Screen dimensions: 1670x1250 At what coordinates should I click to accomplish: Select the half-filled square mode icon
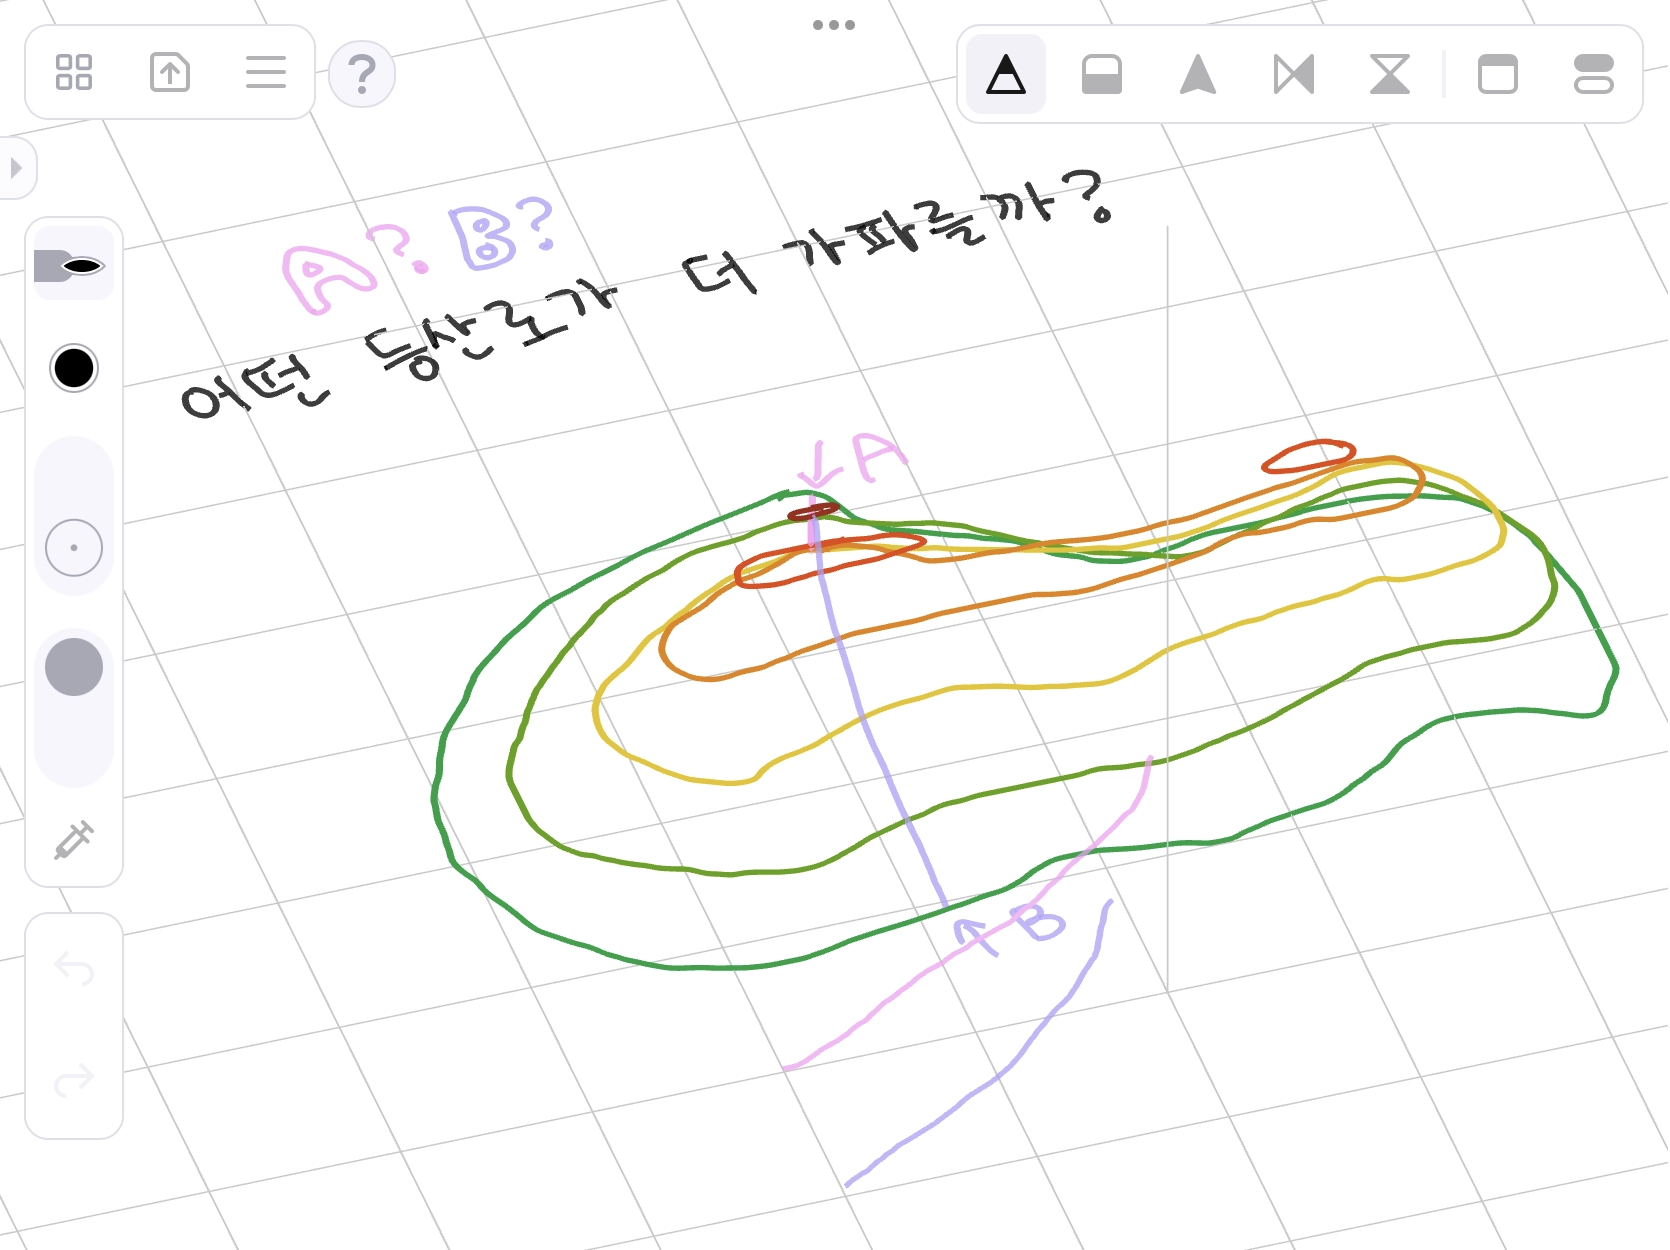[1102, 74]
